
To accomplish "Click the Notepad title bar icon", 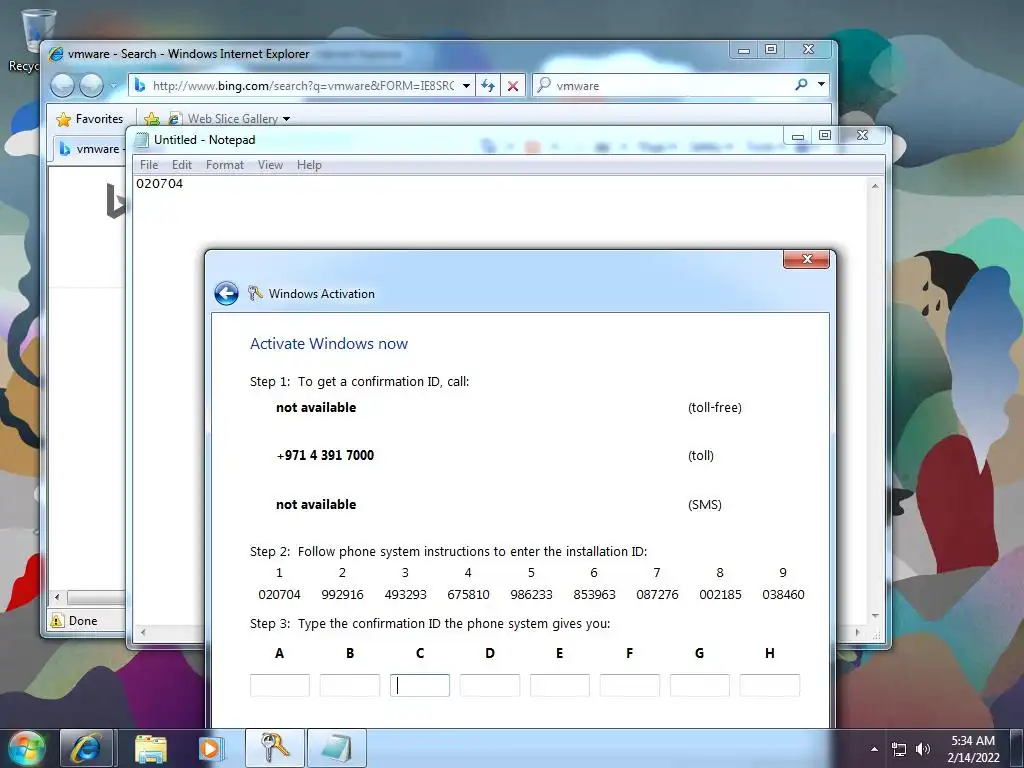I will coord(142,140).
